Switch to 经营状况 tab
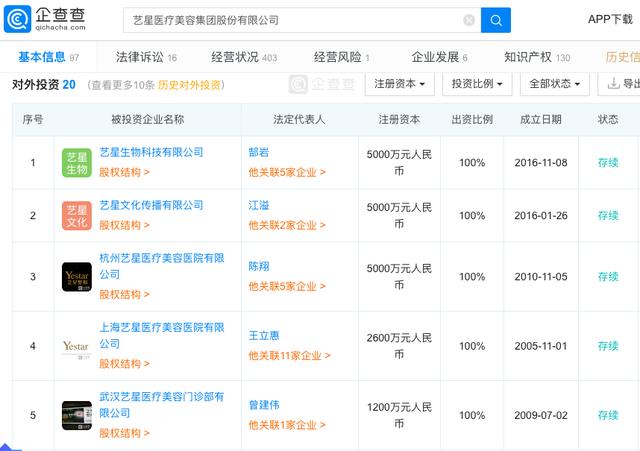The height and width of the screenshot is (451, 640). 244,57
